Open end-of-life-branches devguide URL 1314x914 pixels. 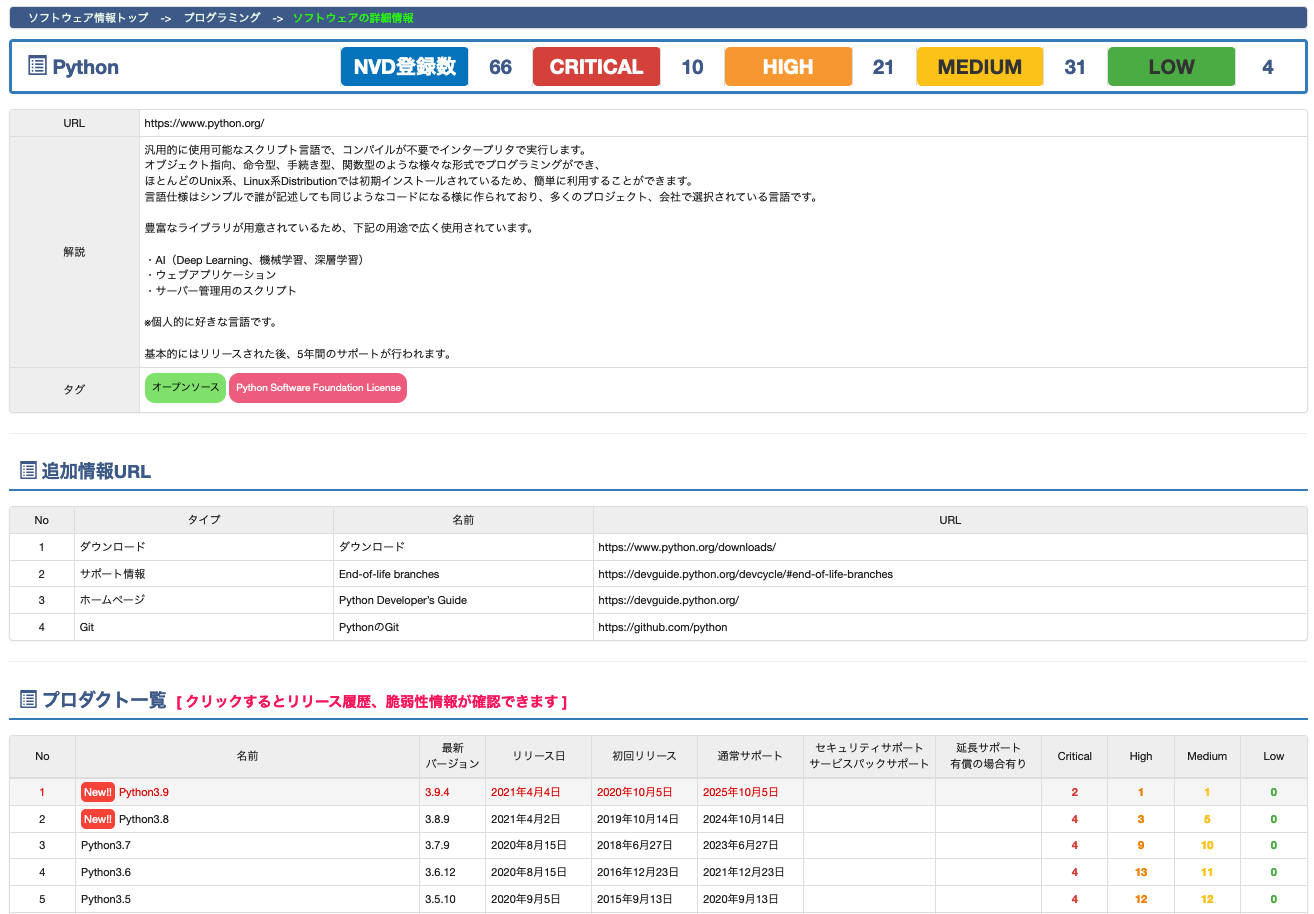tap(745, 574)
